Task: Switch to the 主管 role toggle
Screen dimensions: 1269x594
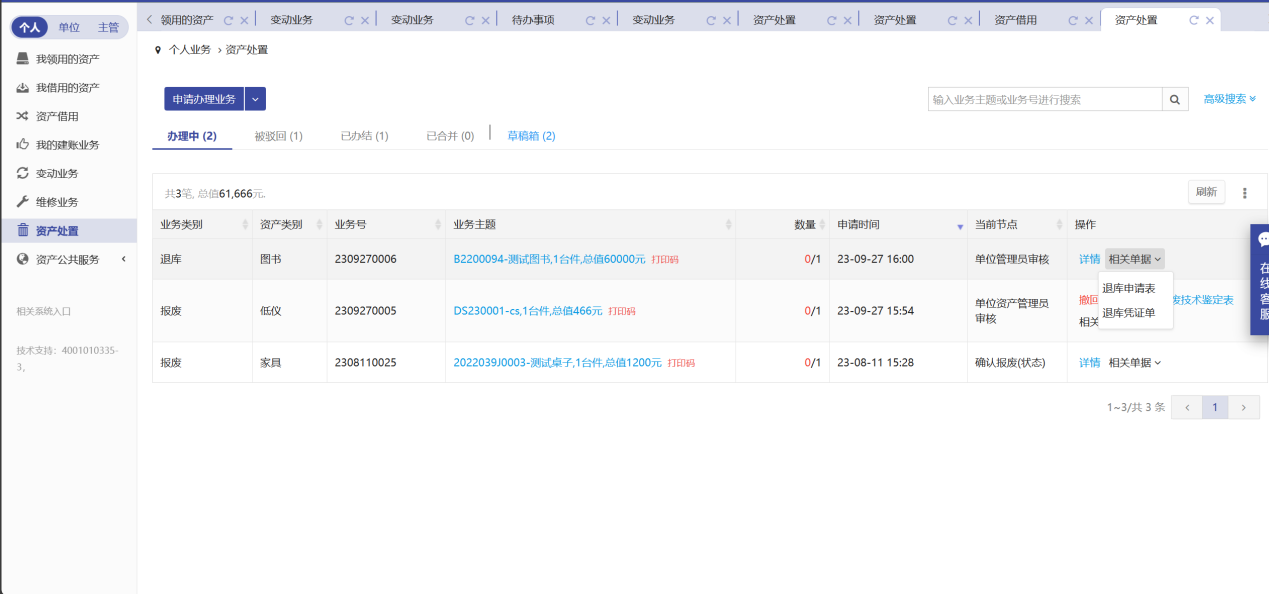Action: point(108,28)
